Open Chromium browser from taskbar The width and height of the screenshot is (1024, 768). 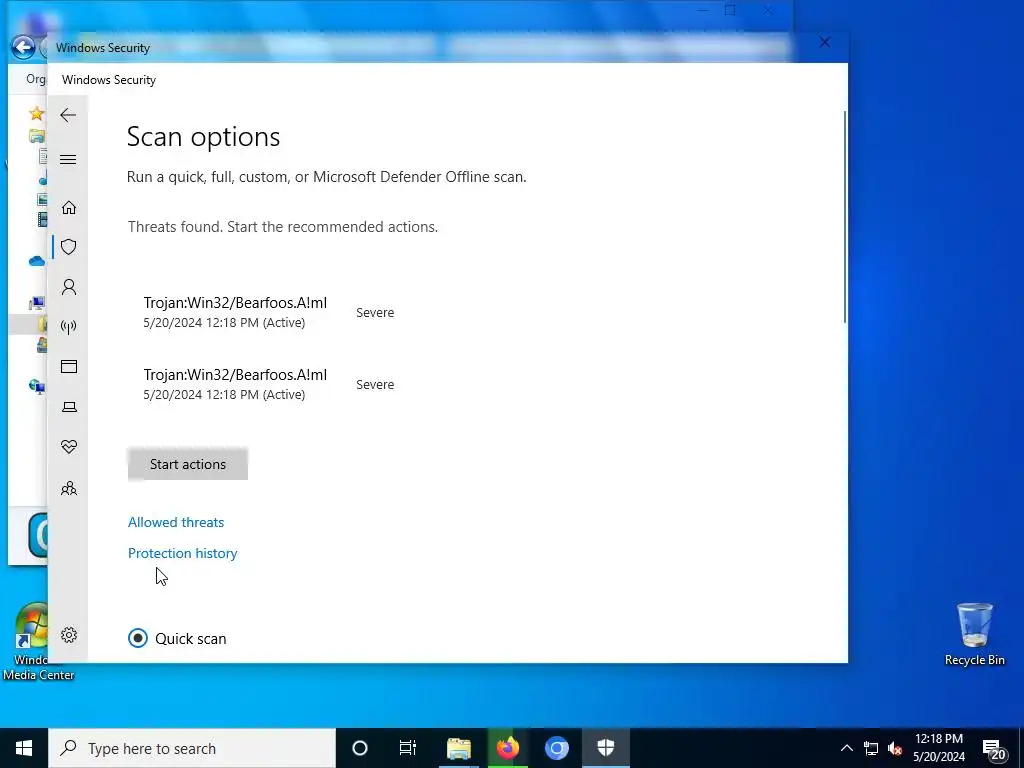point(556,748)
